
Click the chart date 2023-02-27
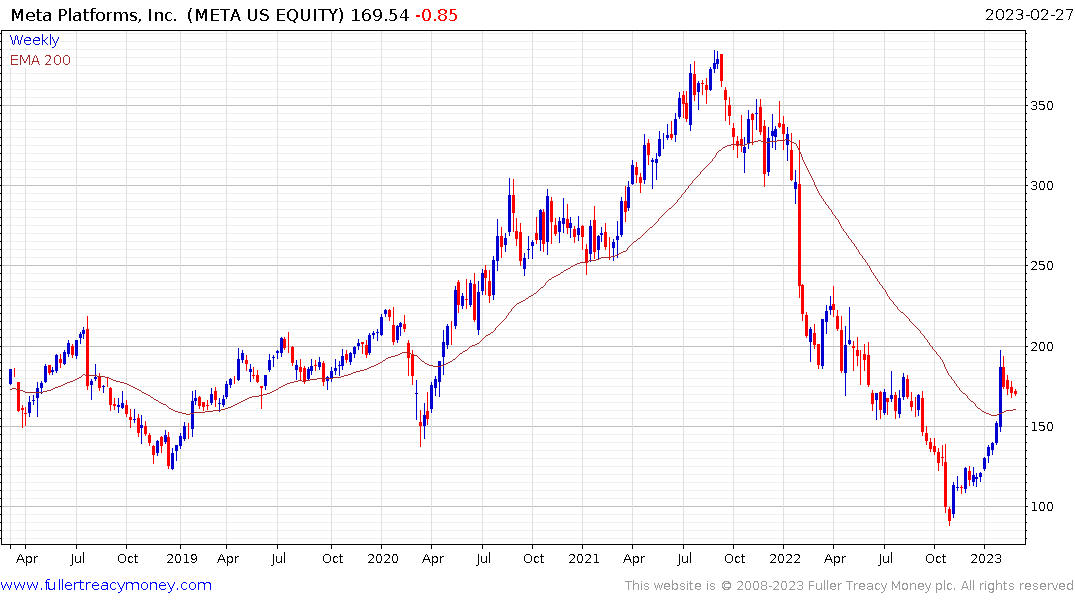[1028, 15]
